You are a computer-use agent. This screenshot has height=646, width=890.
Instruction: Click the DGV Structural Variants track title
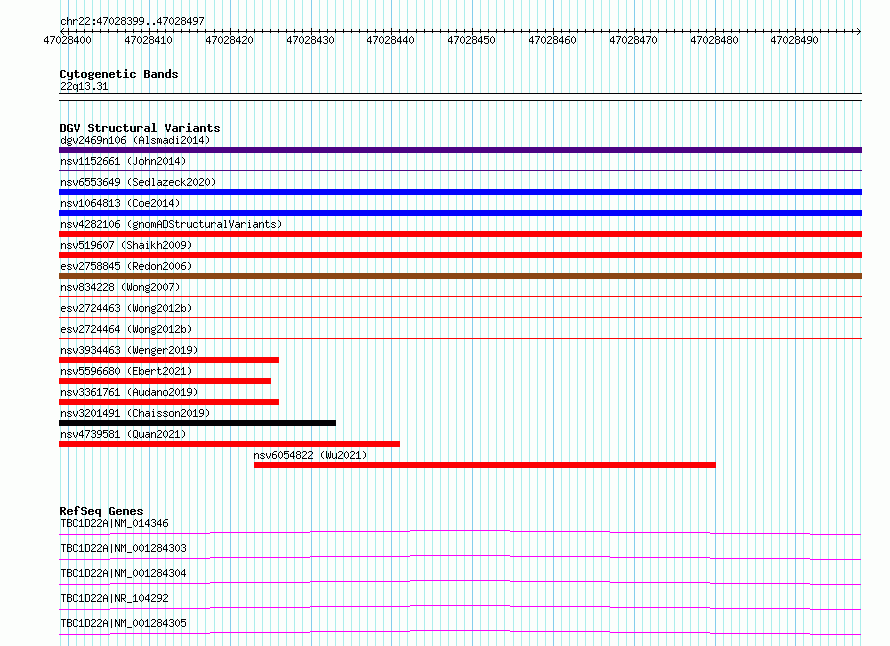pyautogui.click(x=140, y=128)
